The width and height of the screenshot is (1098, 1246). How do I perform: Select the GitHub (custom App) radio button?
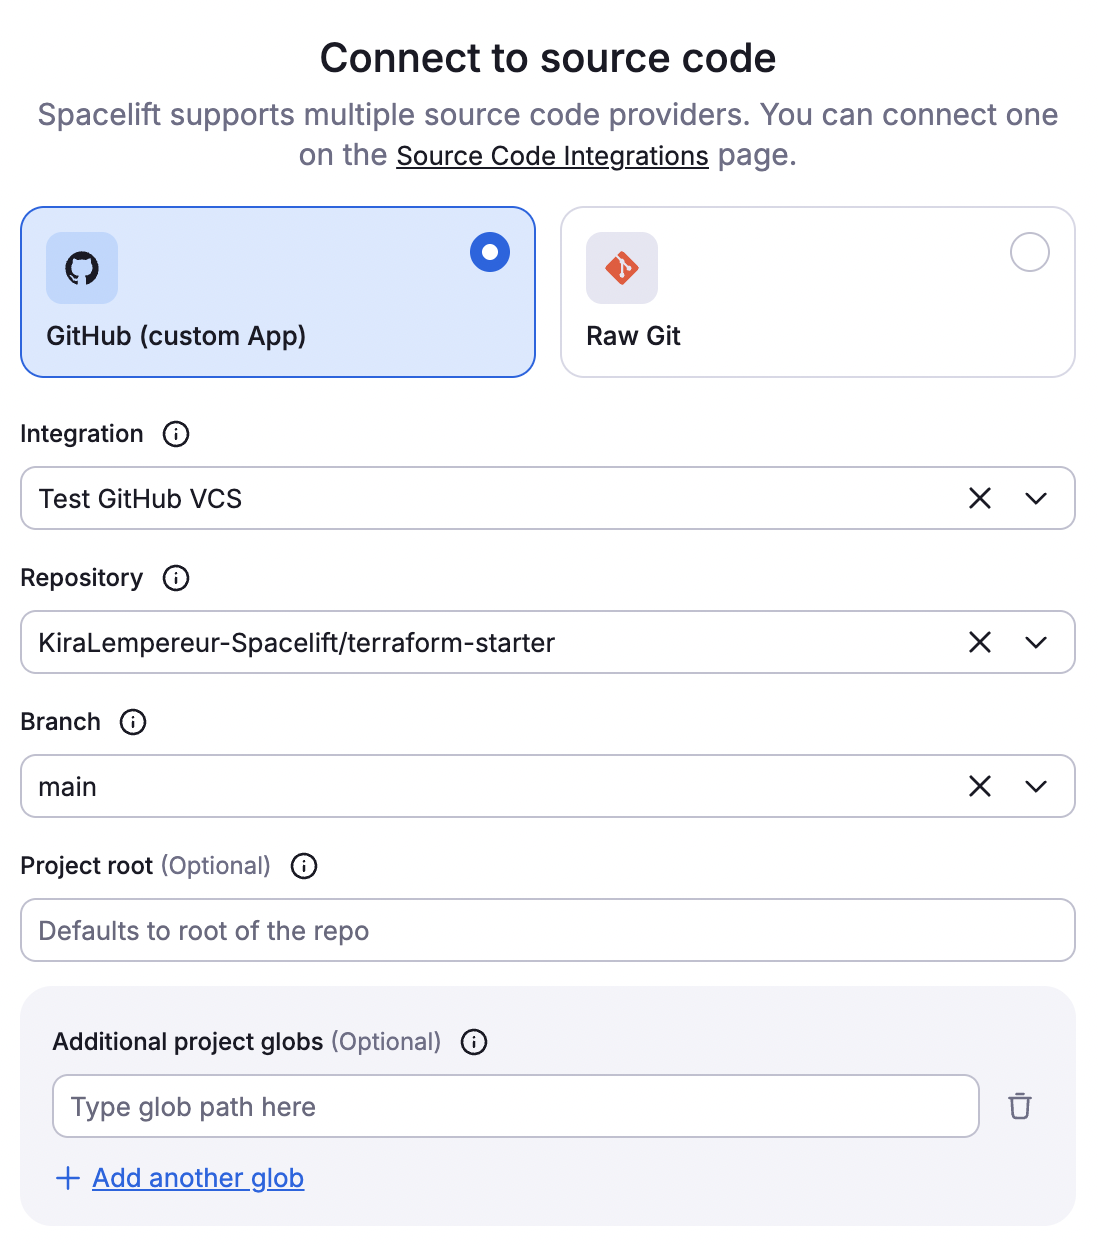490,252
